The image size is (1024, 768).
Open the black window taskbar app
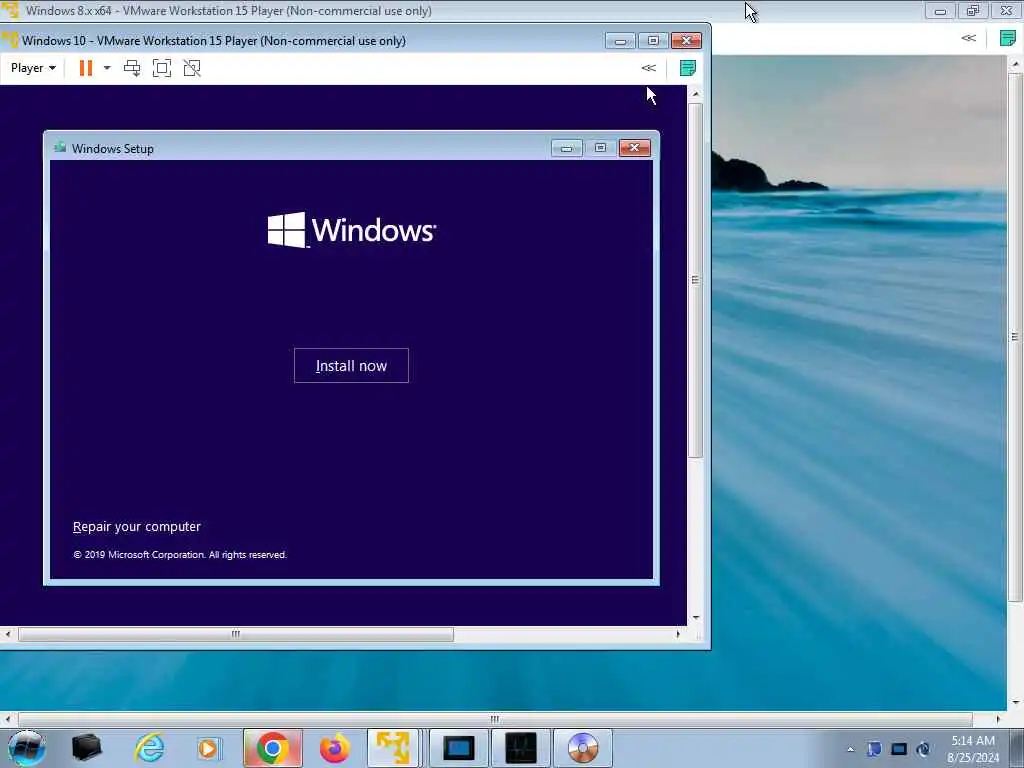[x=520, y=748]
